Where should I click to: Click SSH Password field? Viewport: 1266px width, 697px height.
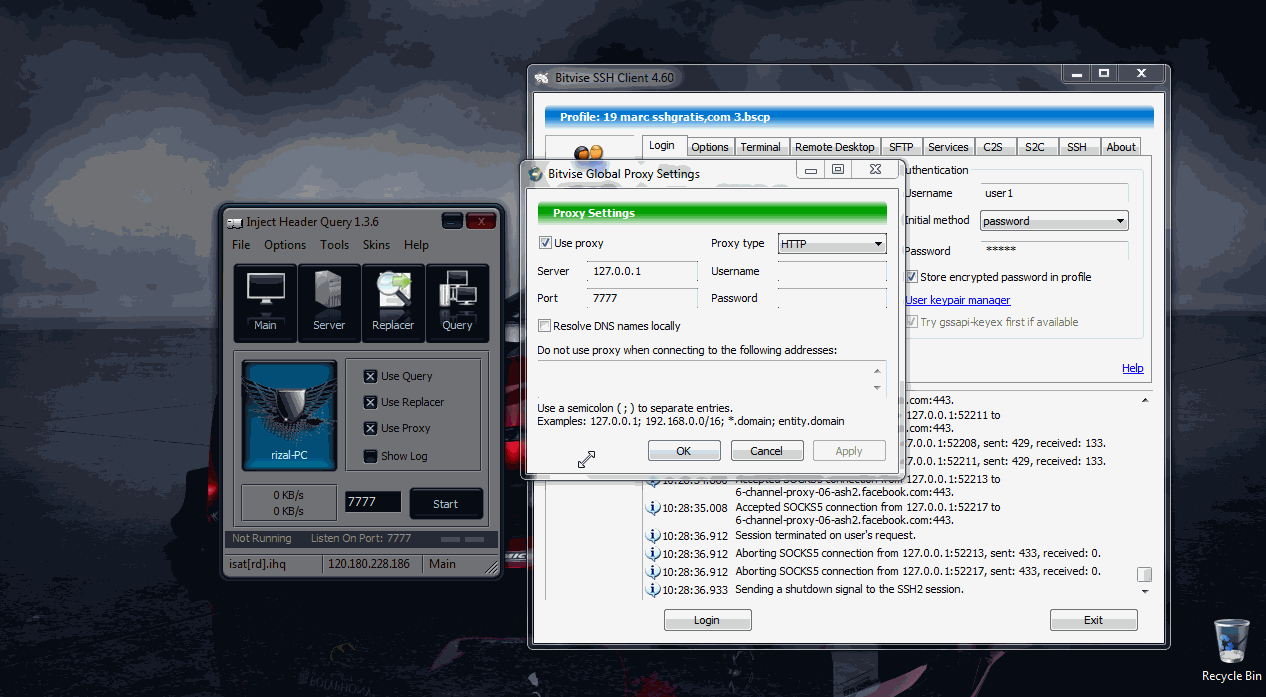click(x=1054, y=250)
